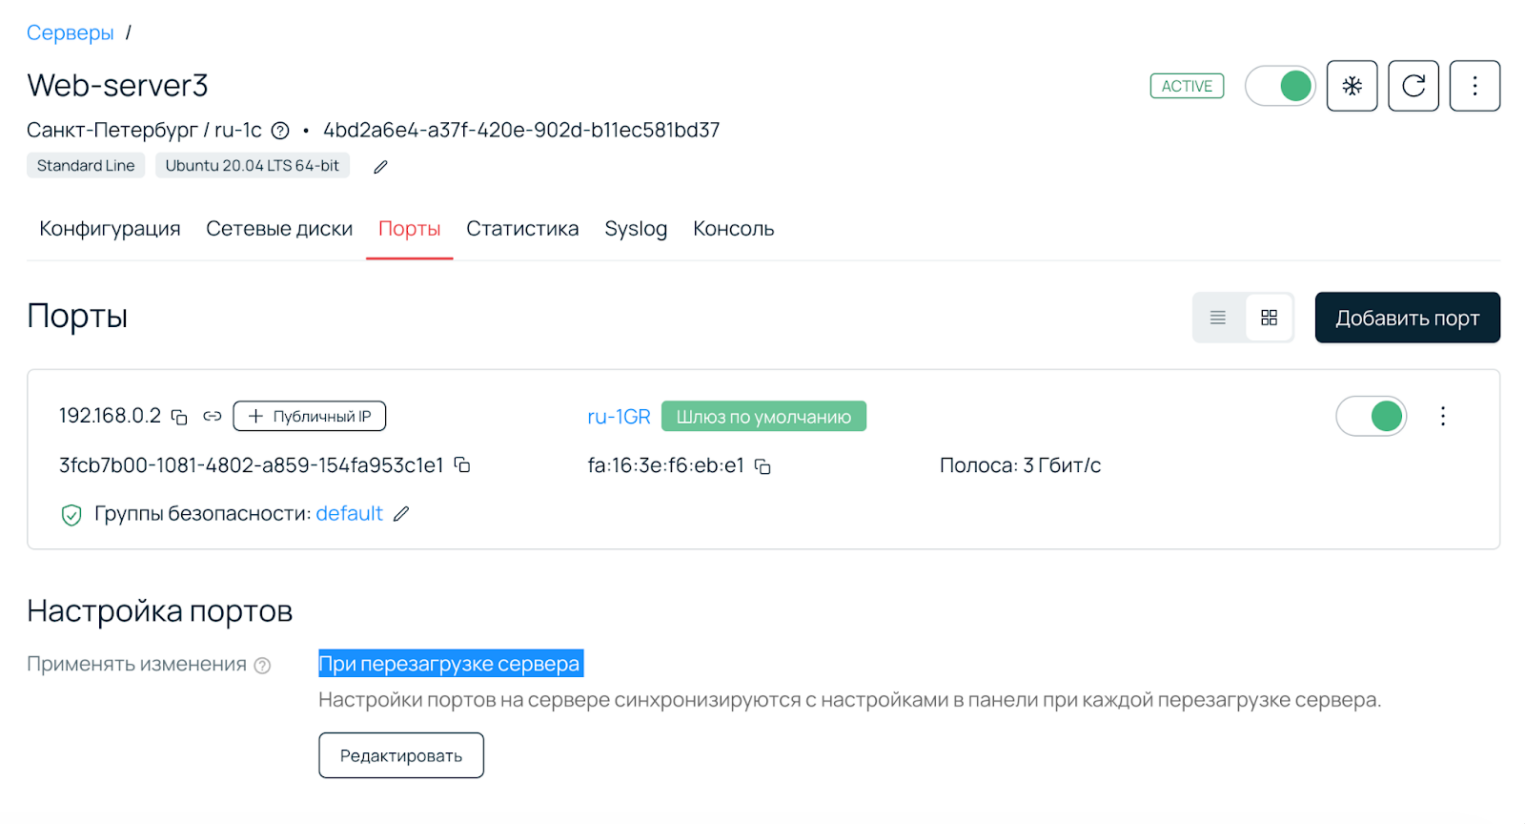Copy the IP address 192.168.0.2
1525x824 pixels.
tap(178, 416)
